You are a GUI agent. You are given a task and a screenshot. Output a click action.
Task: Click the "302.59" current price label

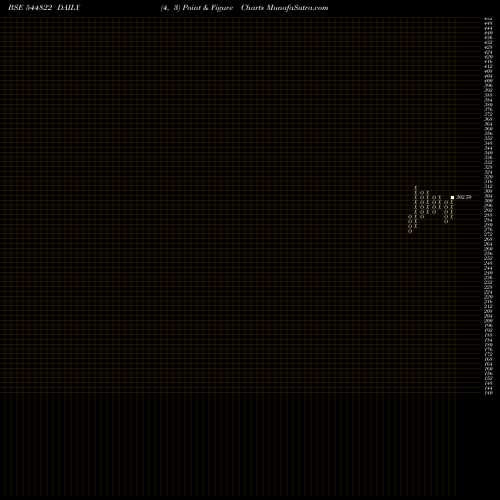tap(464, 197)
